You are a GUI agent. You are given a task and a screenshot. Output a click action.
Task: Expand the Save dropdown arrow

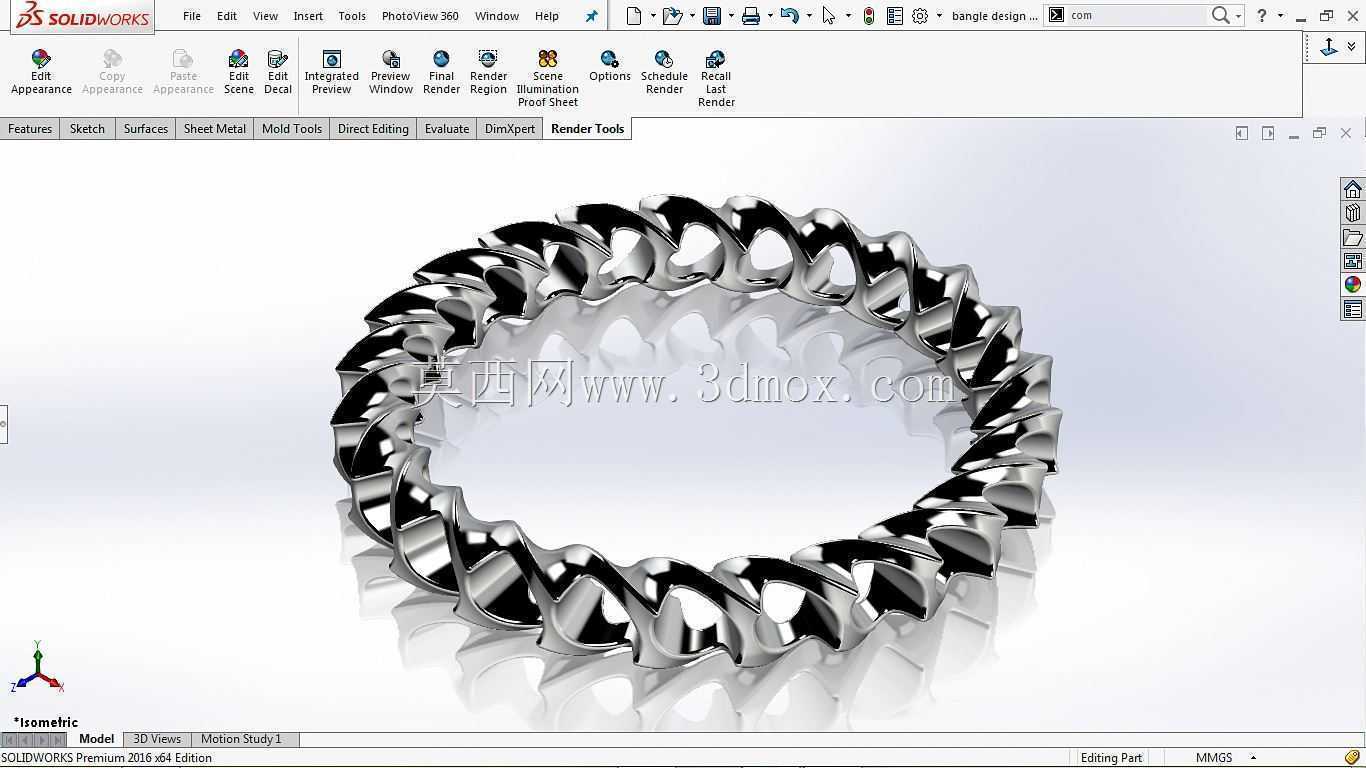pyautogui.click(x=731, y=15)
